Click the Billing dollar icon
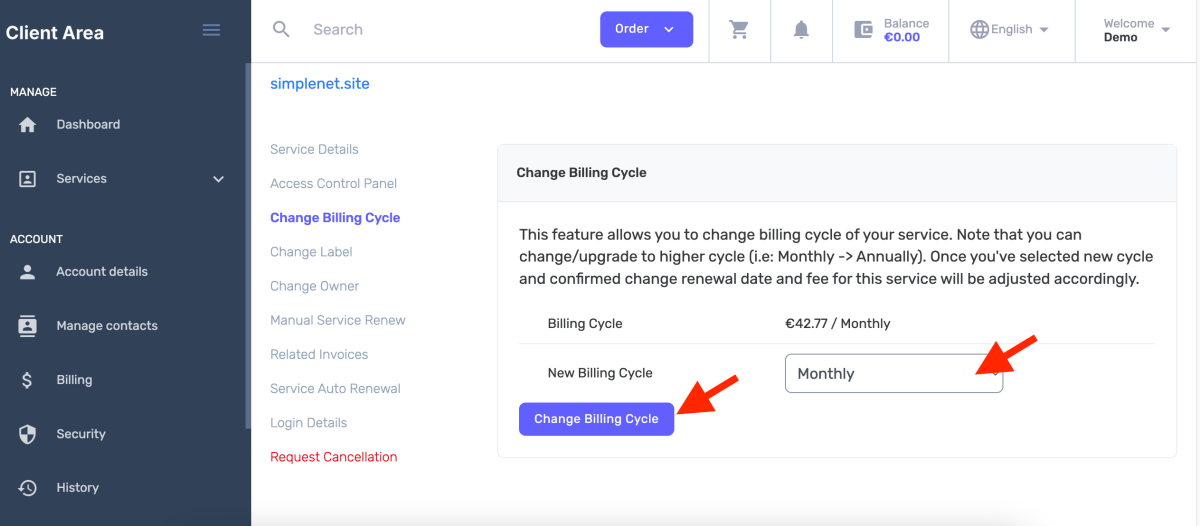This screenshot has height=526, width=1200. point(28,380)
